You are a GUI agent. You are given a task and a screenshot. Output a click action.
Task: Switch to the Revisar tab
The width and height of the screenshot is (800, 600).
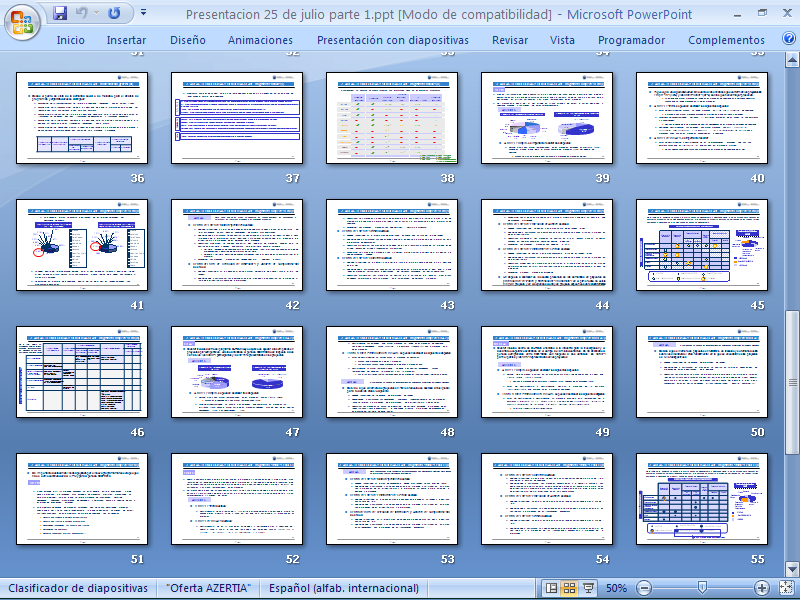click(x=510, y=40)
